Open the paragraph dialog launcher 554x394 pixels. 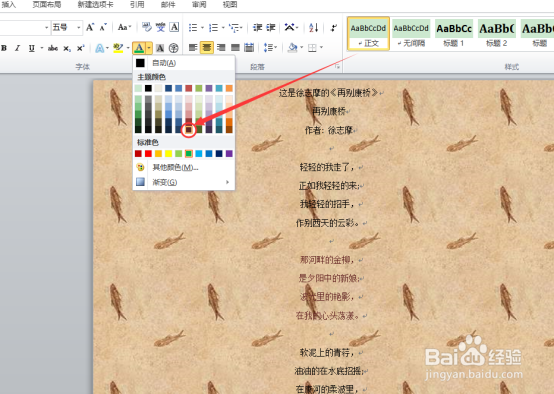point(337,67)
